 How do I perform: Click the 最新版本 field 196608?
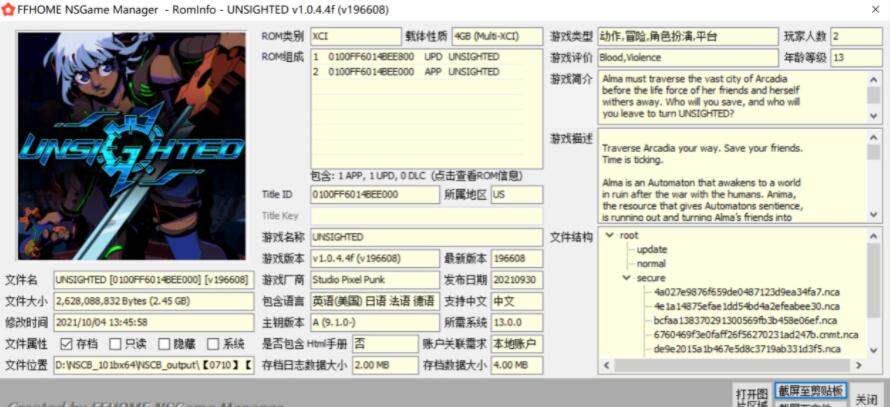(x=517, y=258)
